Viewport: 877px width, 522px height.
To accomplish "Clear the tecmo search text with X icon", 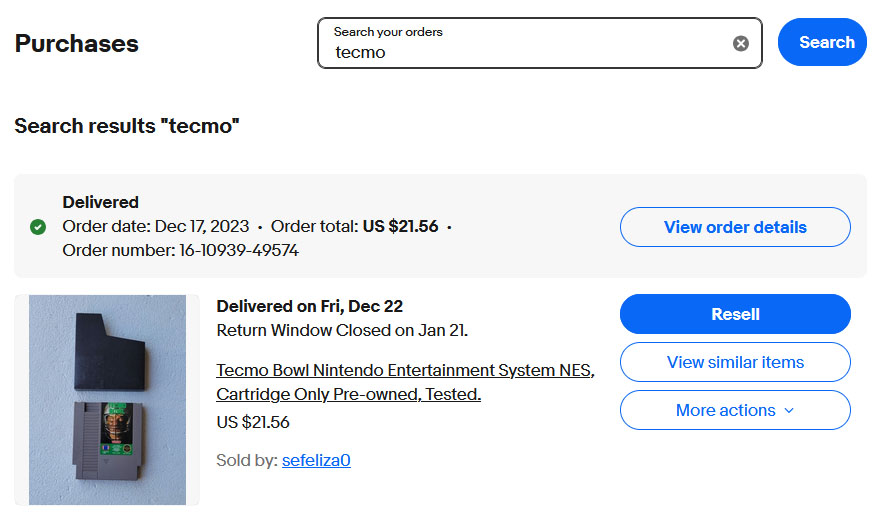I will [741, 43].
